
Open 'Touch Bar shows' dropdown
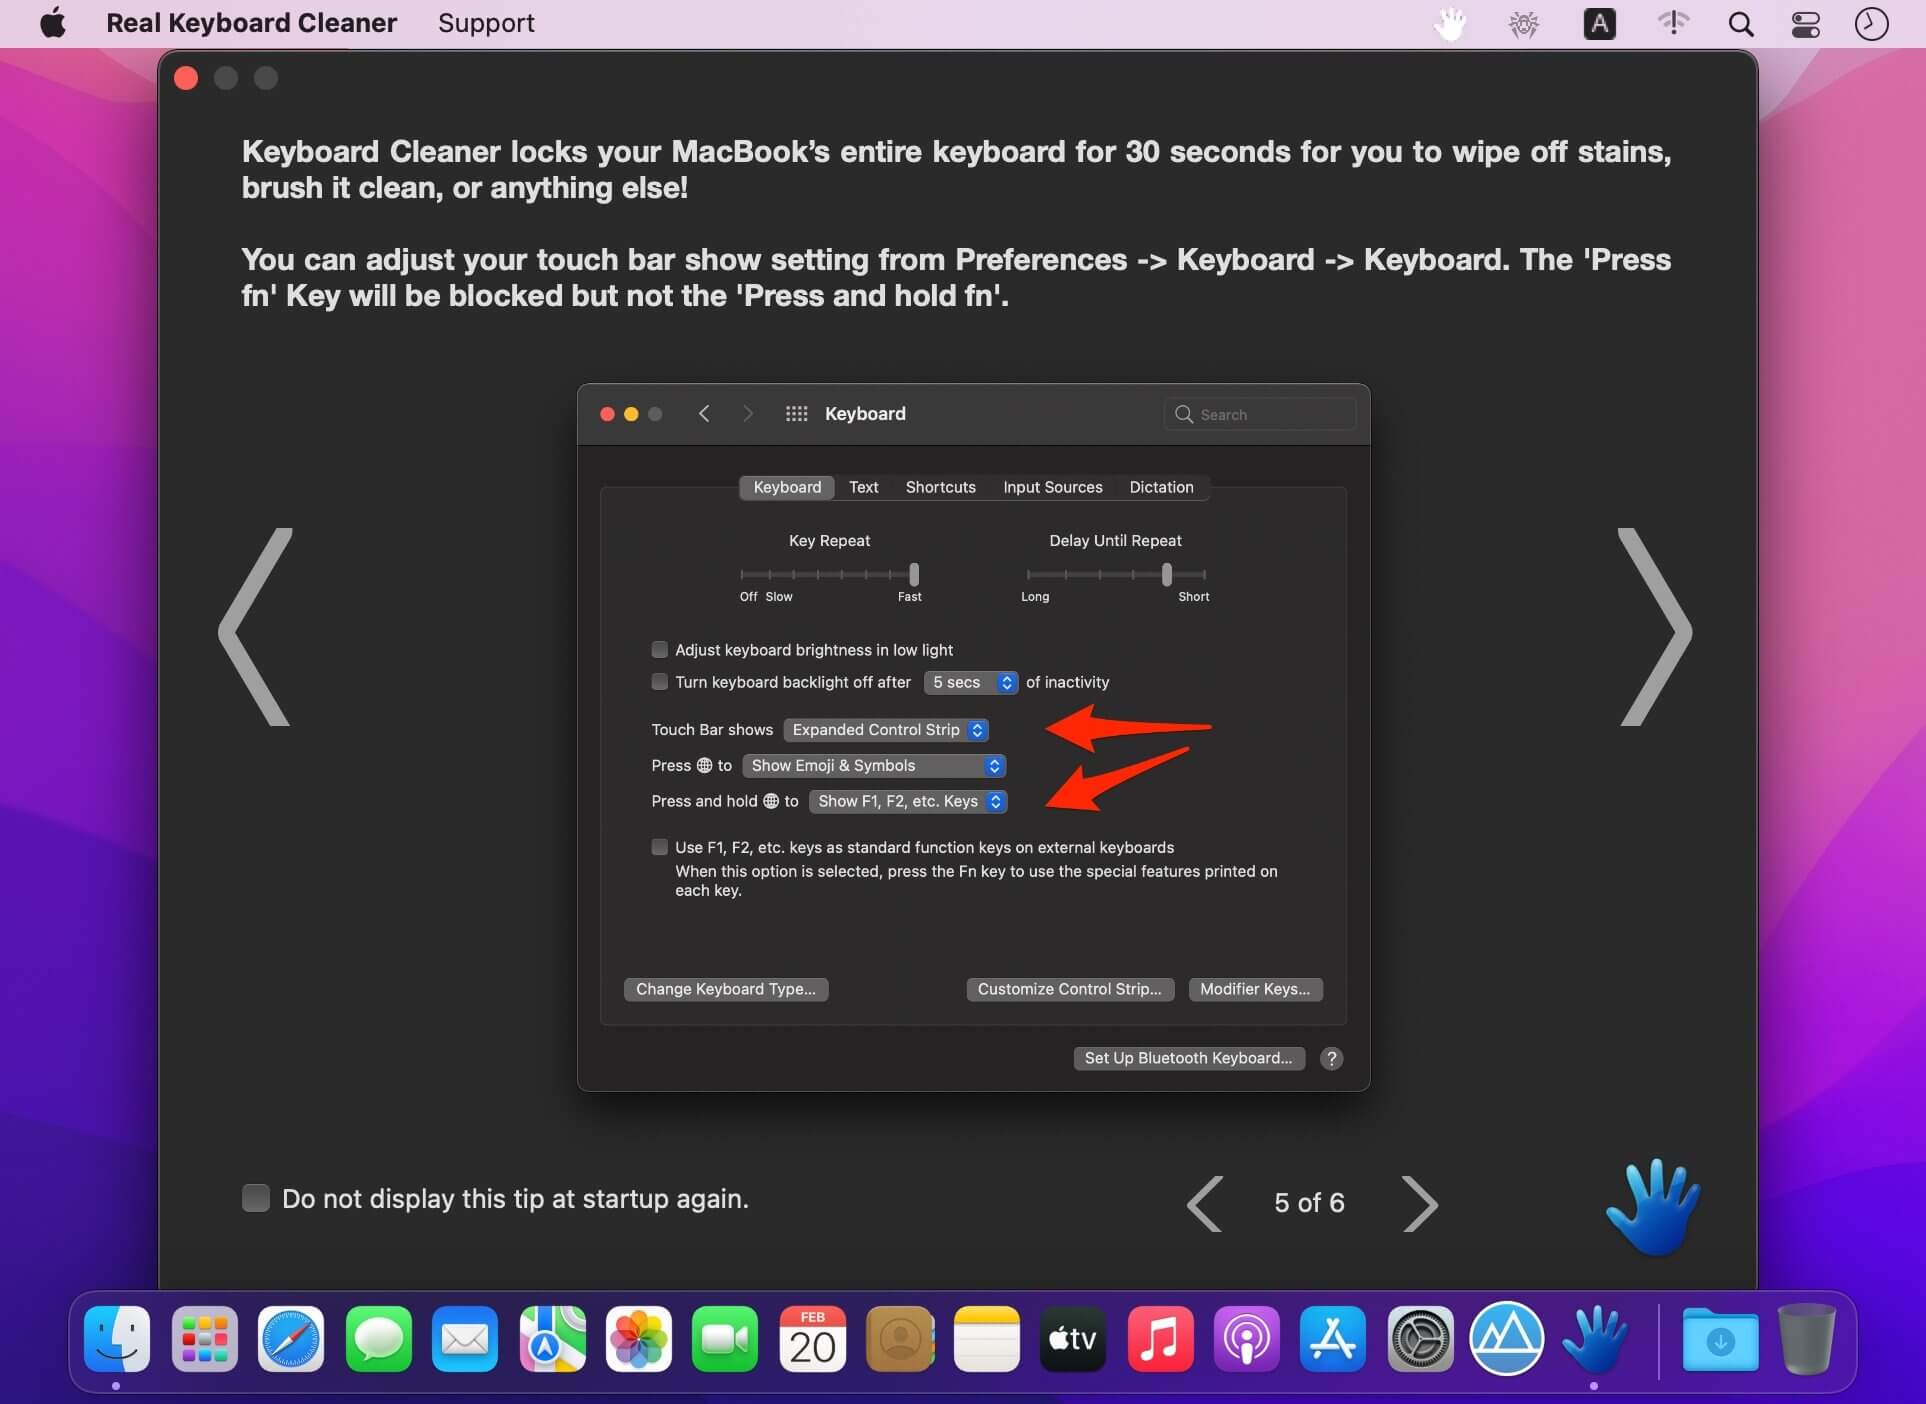(886, 730)
